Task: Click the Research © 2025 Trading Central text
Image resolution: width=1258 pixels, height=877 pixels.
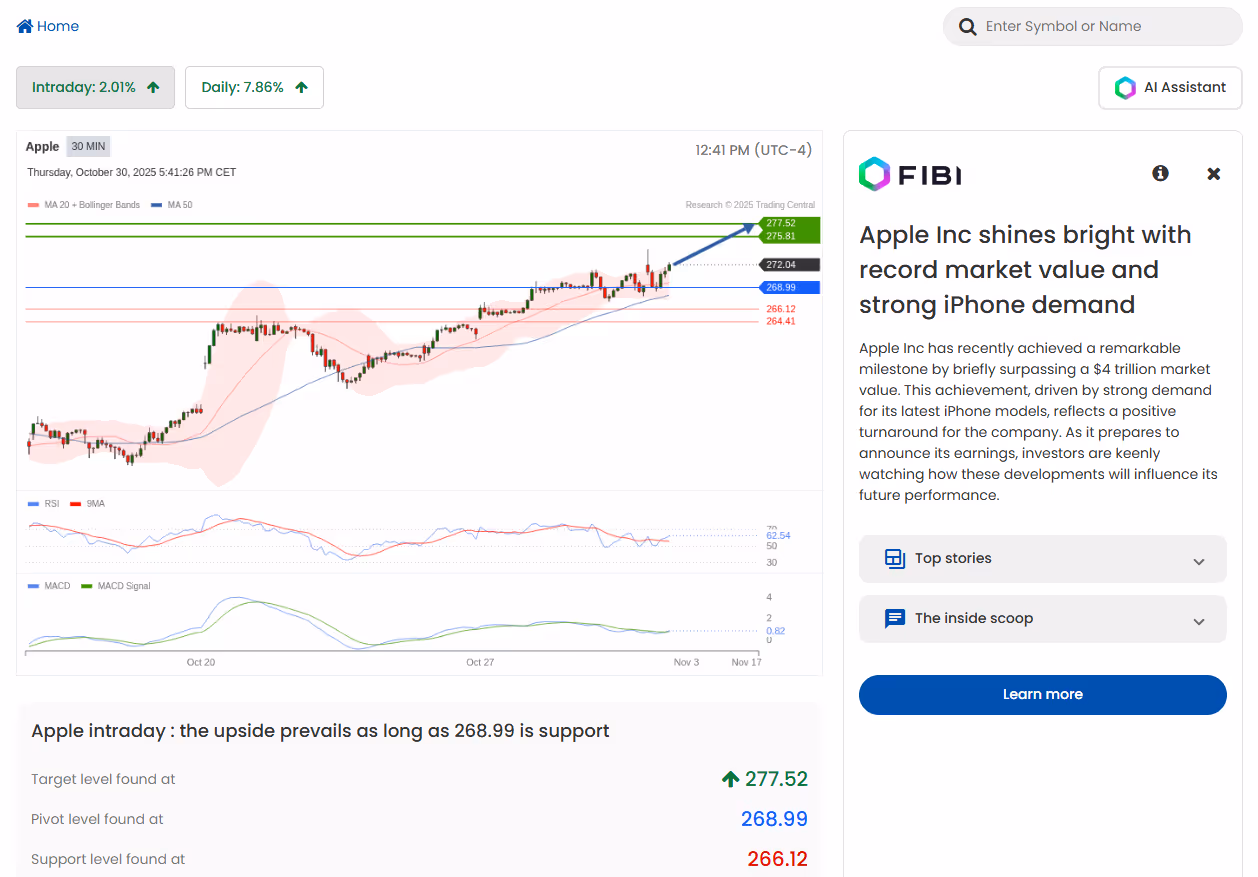Action: (750, 205)
